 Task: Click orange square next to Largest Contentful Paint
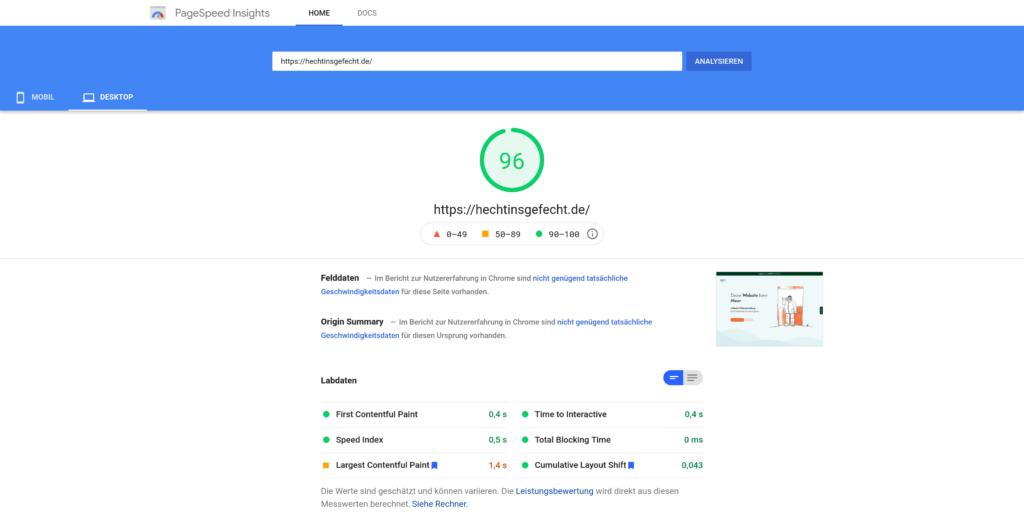click(x=326, y=465)
